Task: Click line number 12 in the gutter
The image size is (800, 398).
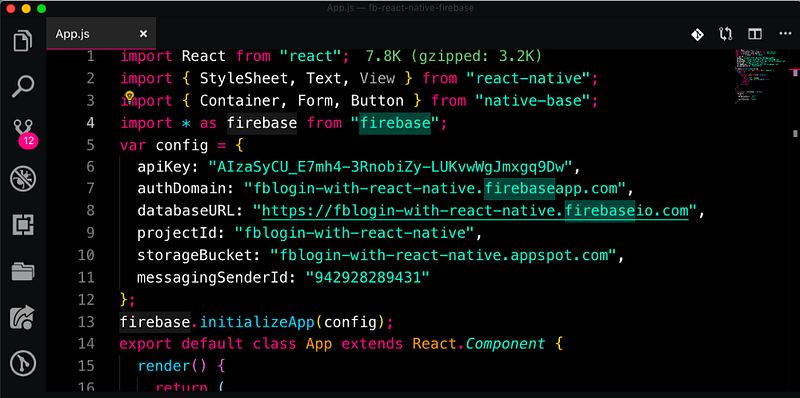Action: click(x=86, y=300)
